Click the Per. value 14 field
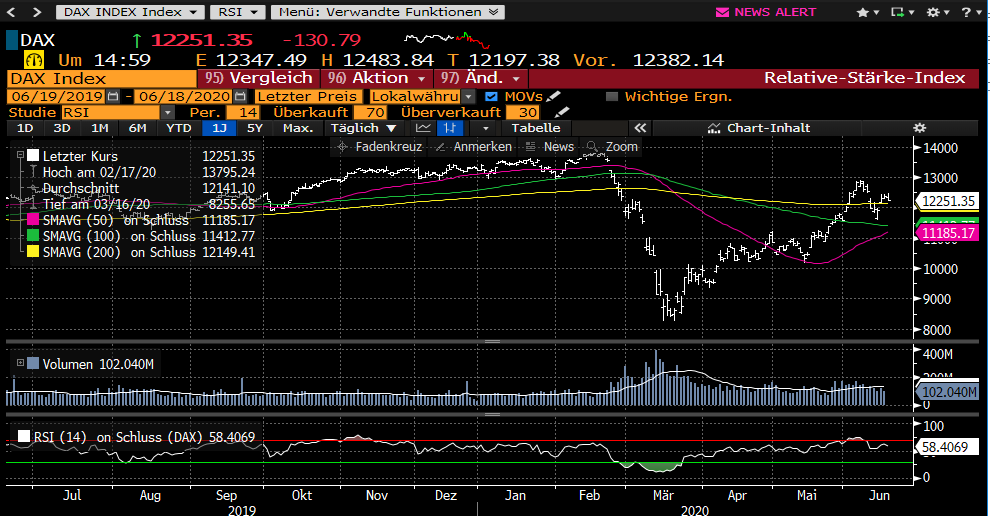The image size is (990, 516). (242, 112)
